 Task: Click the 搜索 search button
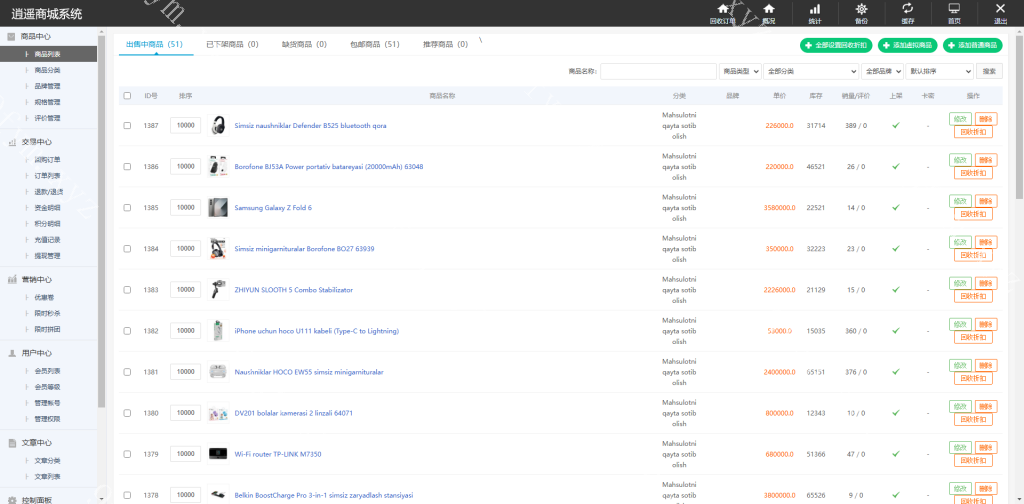989,71
